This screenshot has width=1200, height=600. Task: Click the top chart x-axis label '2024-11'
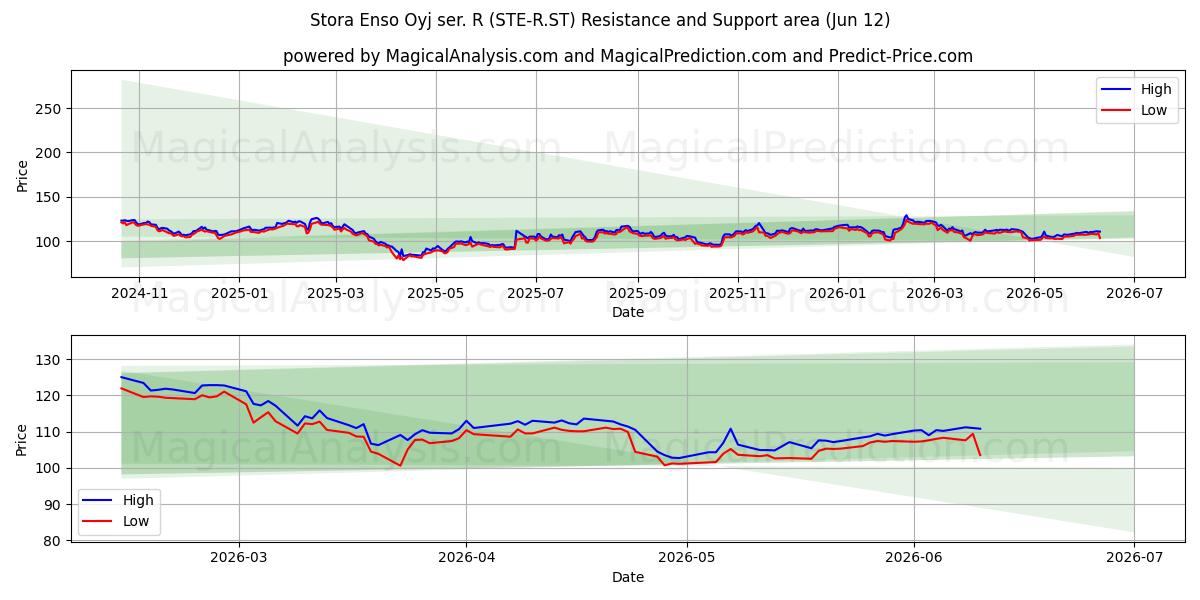tap(138, 293)
